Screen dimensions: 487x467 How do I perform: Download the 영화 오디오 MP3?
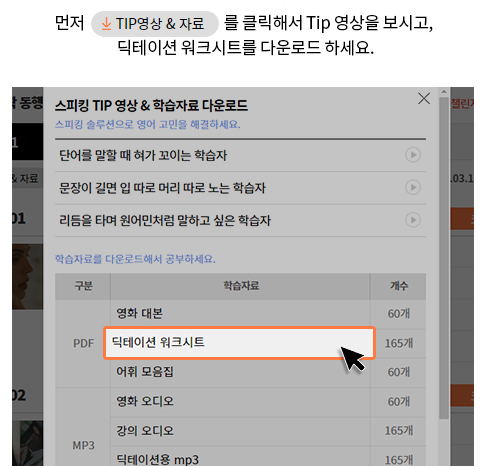click(240, 401)
